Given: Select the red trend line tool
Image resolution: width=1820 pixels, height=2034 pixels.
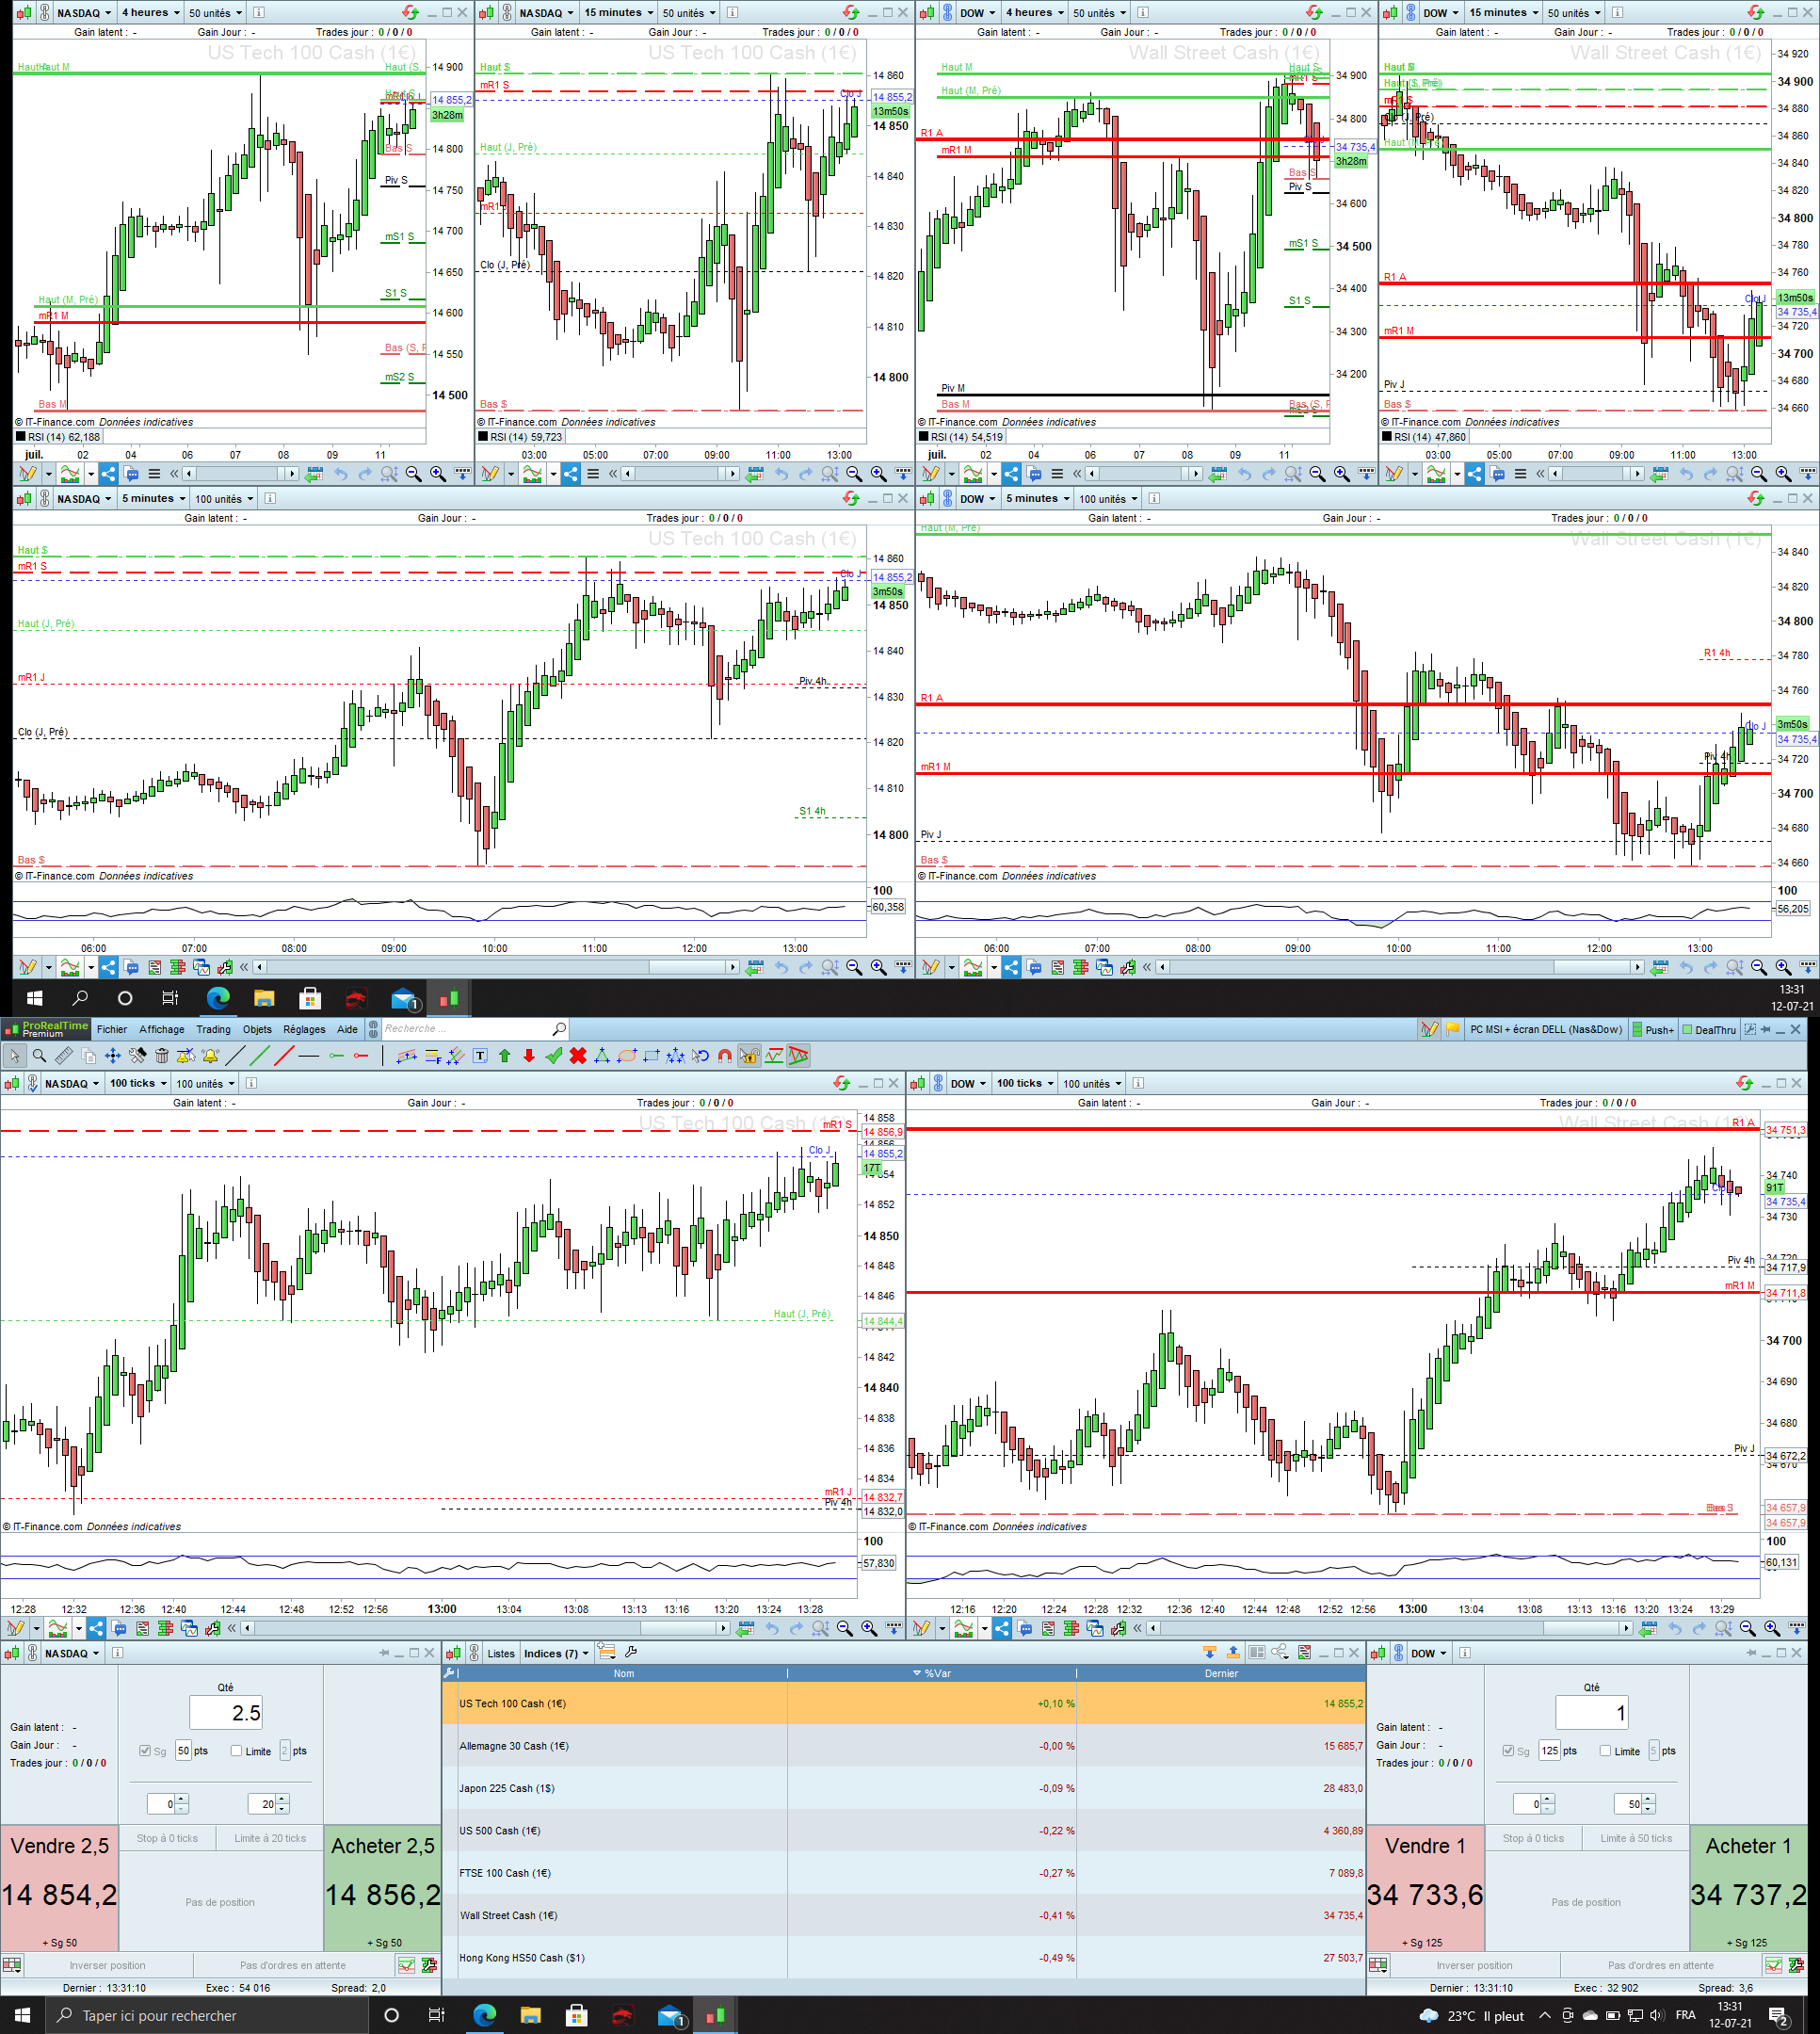Looking at the screenshot, I should point(284,1056).
